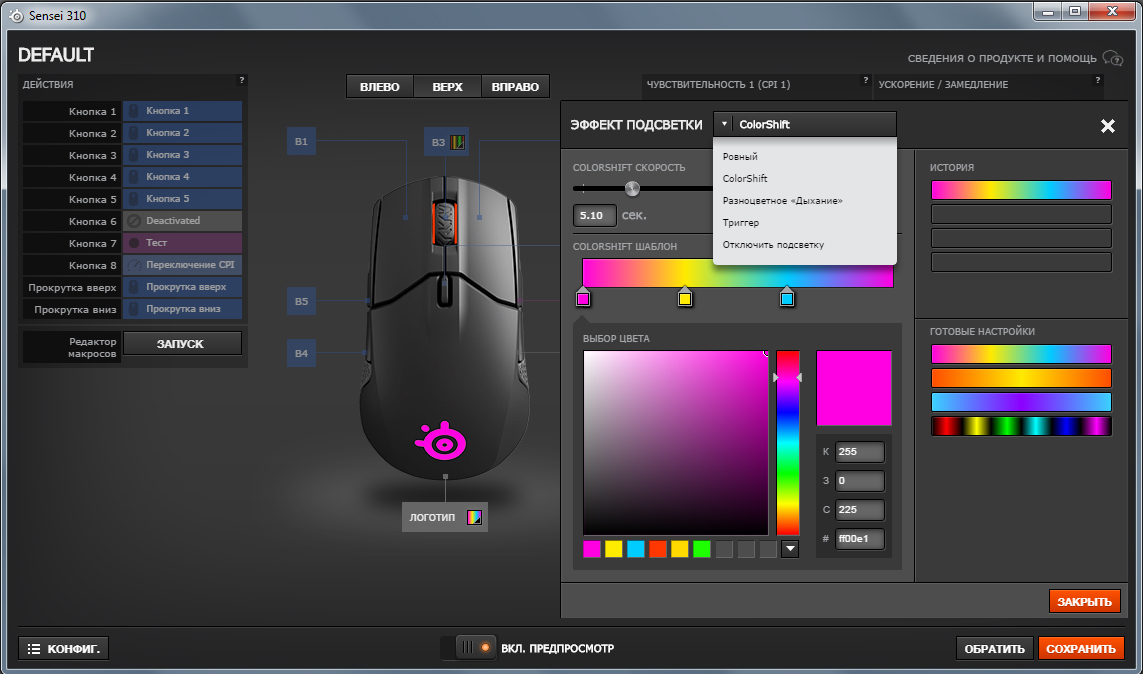
Task: Open the Кнопка 6 Deactivated action selector
Action: (x=182, y=221)
